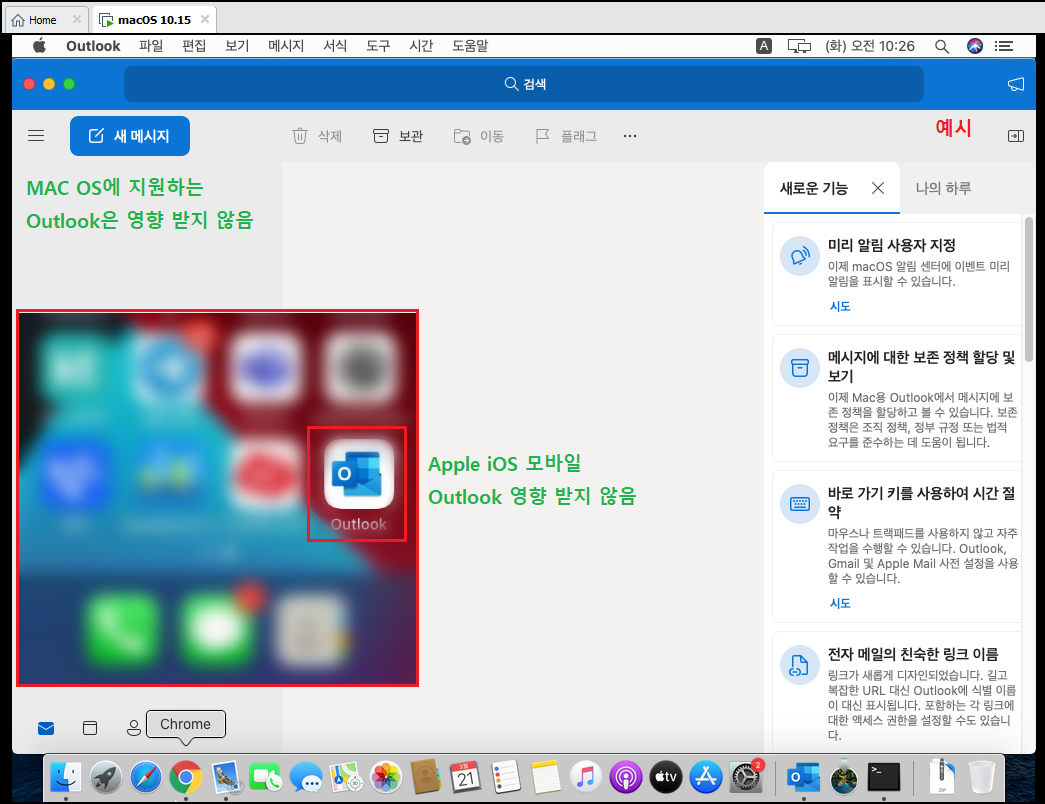1045x804 pixels.
Task: Click the Outlook icon in the iOS image
Action: [359, 475]
